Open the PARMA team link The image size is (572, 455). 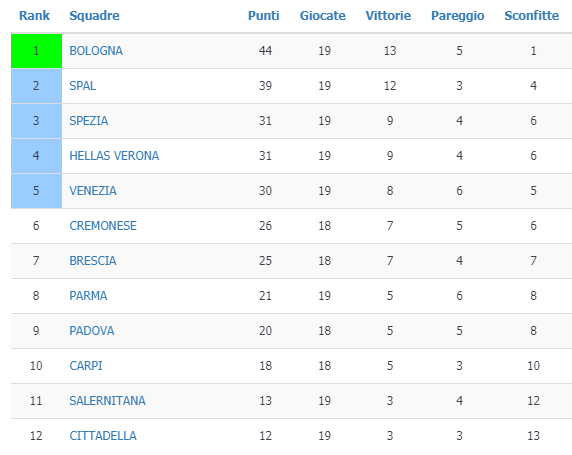[x=88, y=296]
